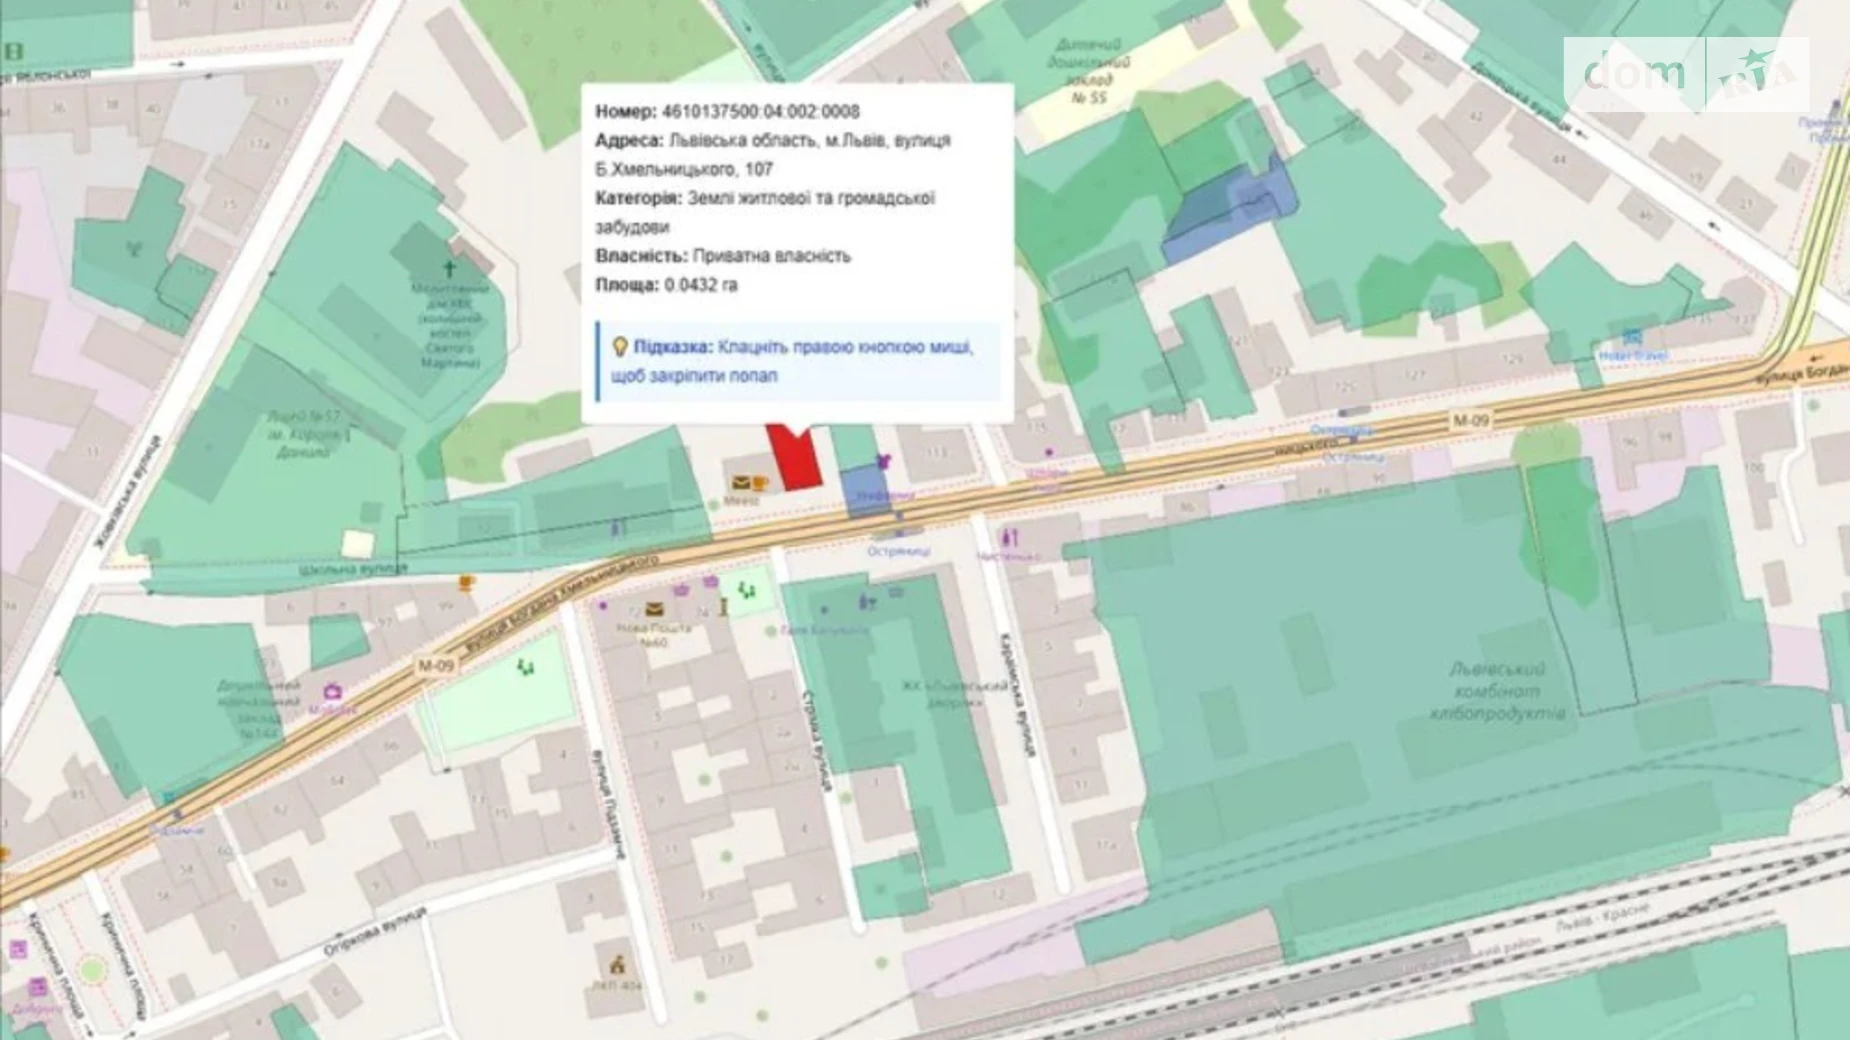Viewport: 1850px width, 1040px height.
Task: Click the ЖК Львівський дворик building label
Action: (954, 693)
